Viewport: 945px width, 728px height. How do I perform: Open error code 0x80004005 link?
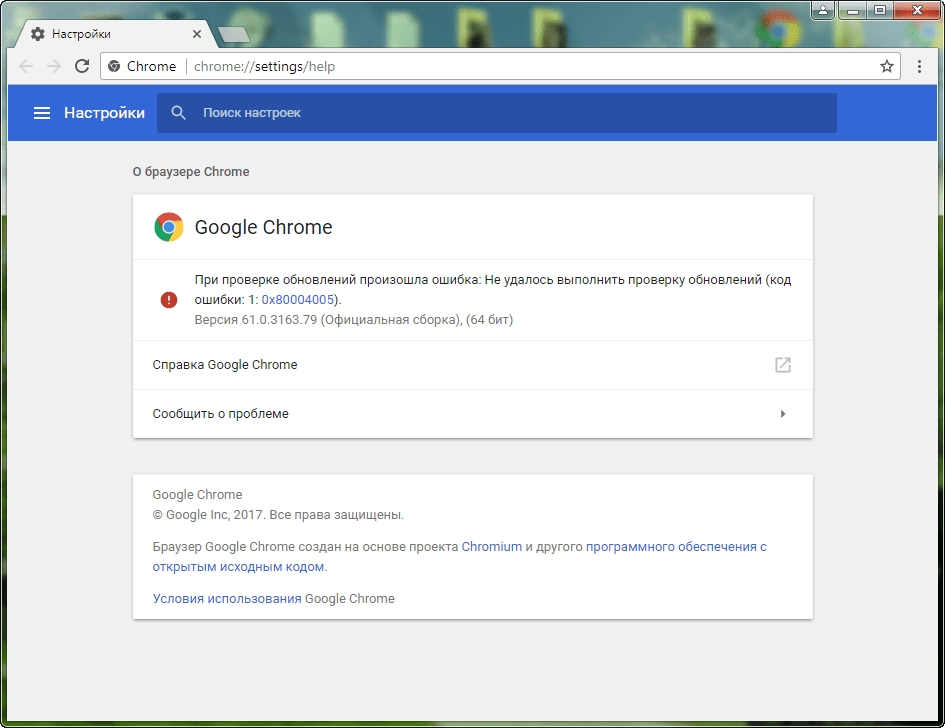298,300
